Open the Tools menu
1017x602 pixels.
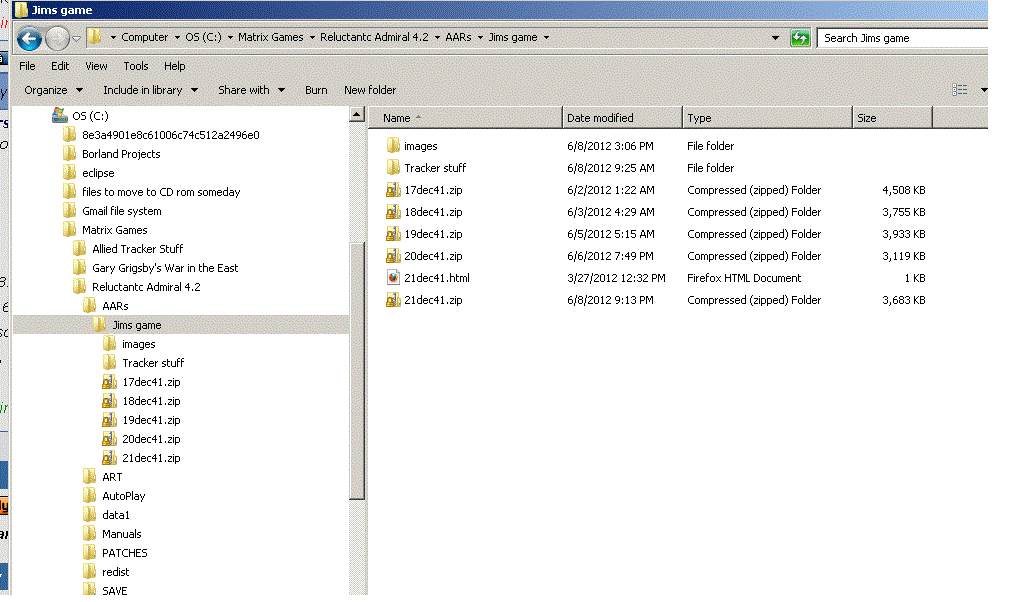click(136, 66)
